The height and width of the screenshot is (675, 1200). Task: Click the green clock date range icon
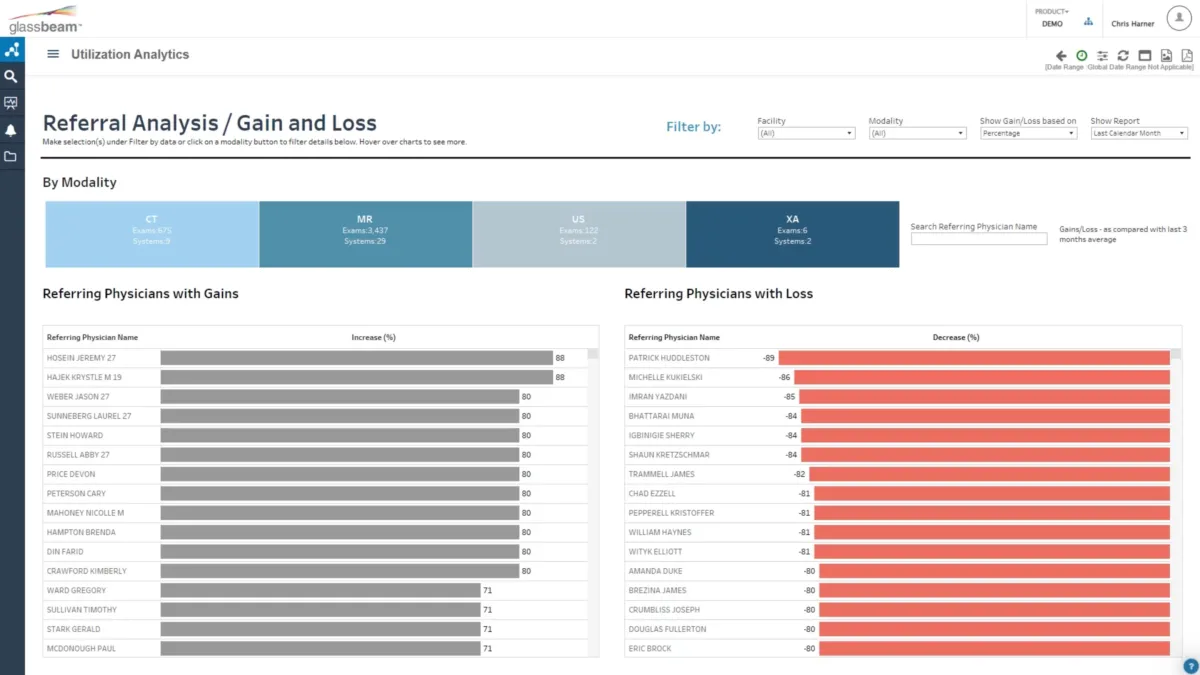1081,56
